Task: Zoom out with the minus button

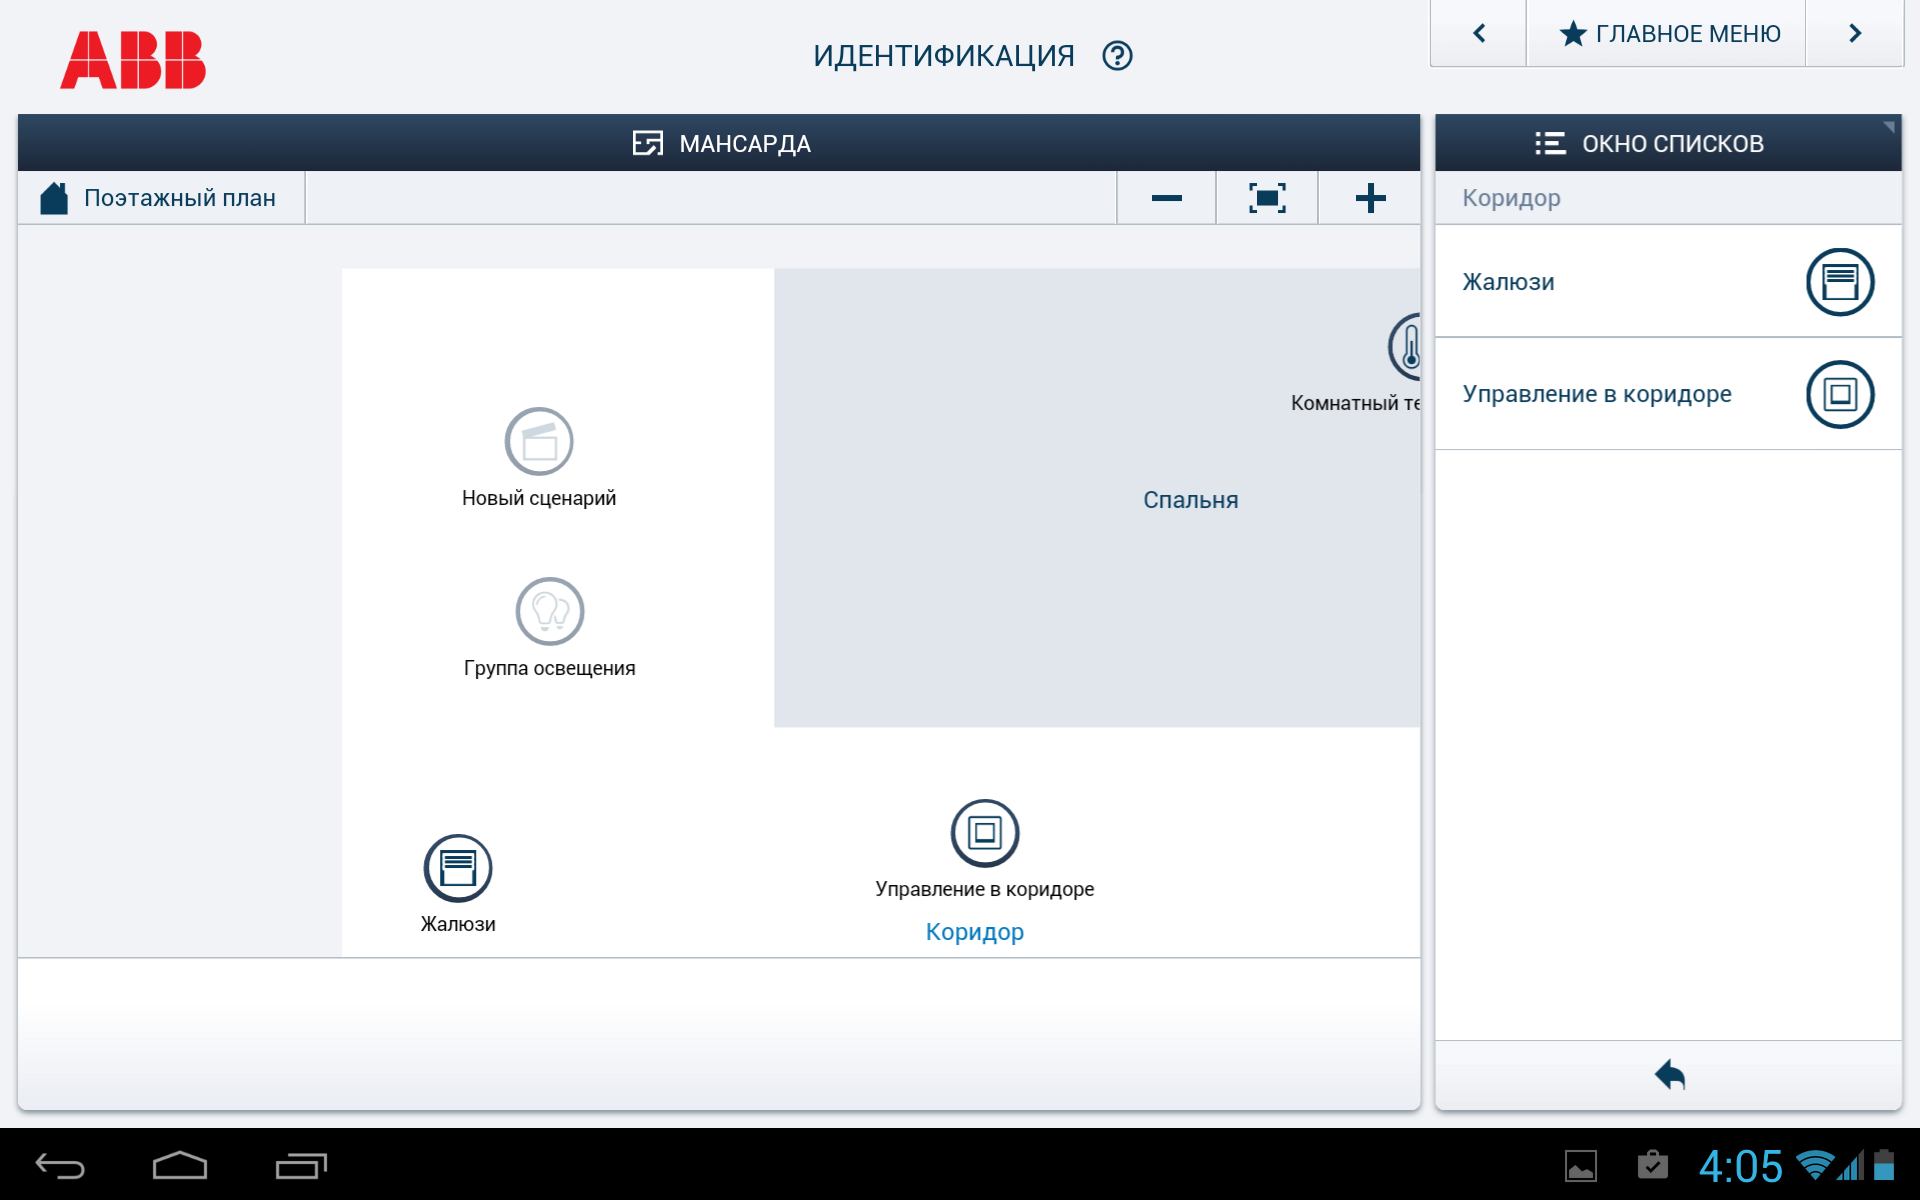Action: tap(1166, 198)
